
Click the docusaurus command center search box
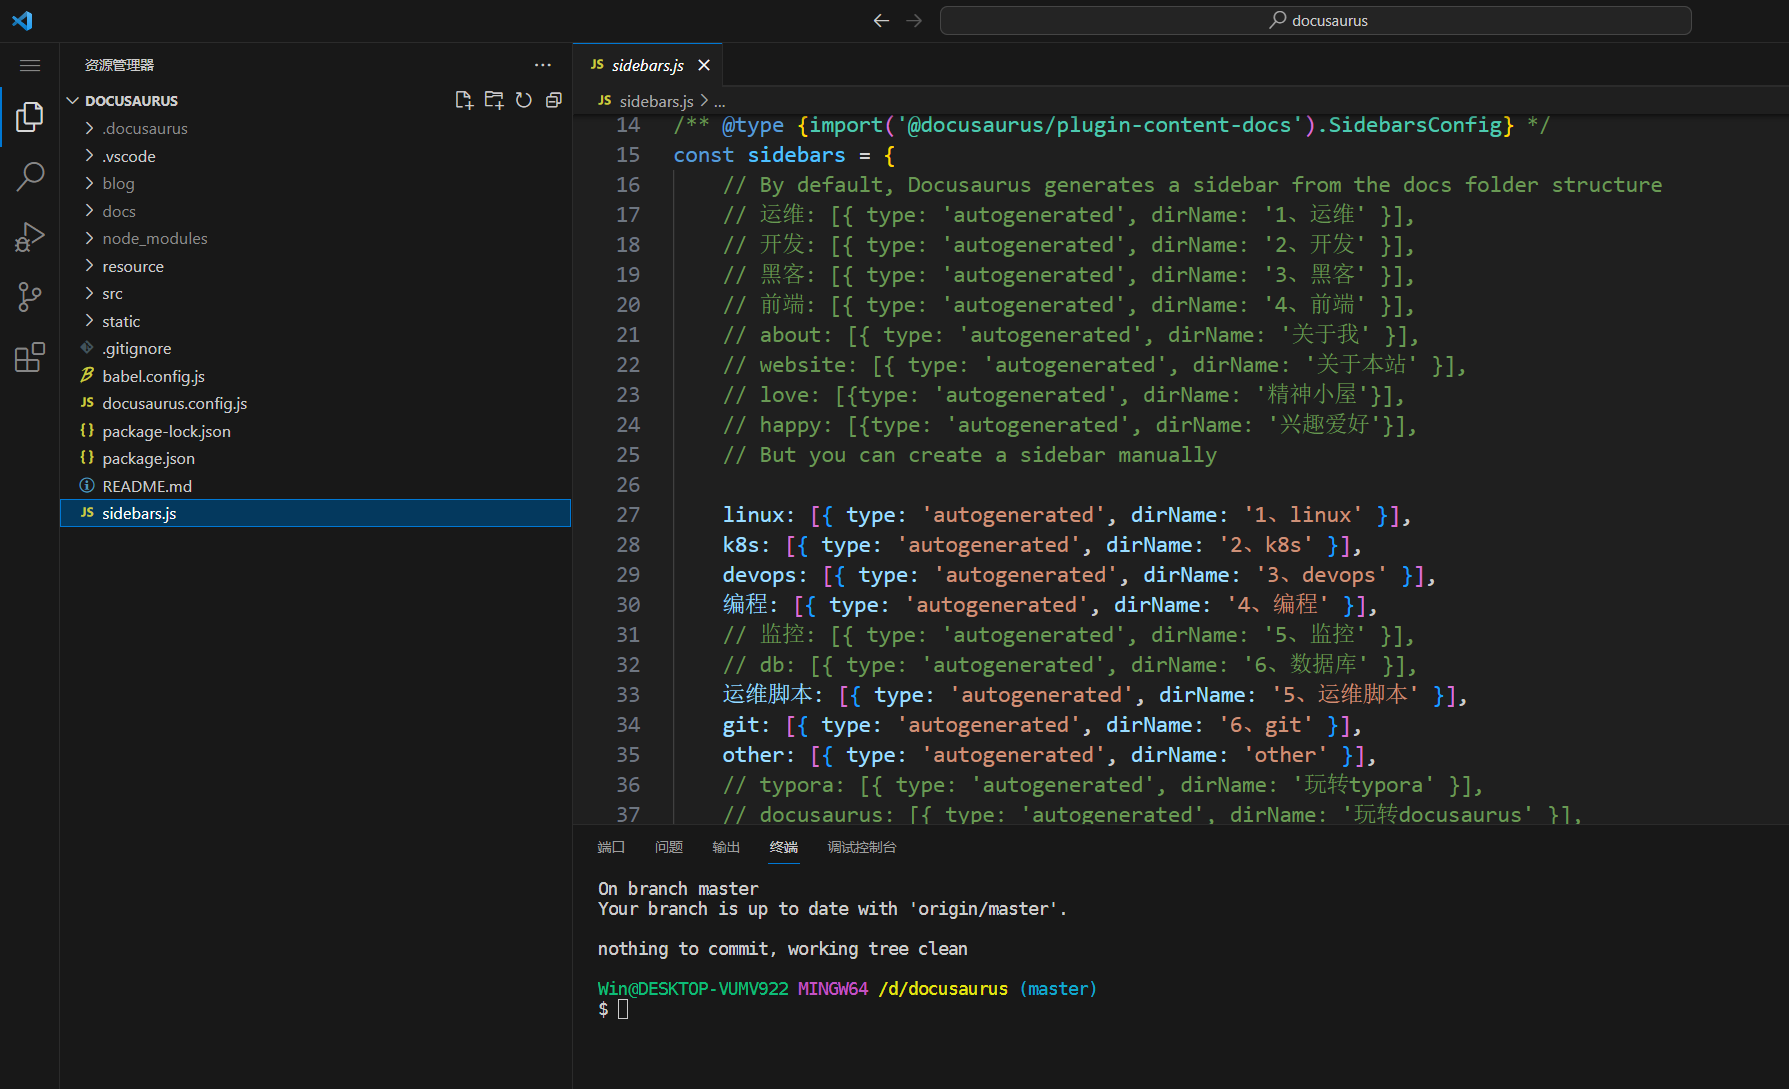point(1316,20)
